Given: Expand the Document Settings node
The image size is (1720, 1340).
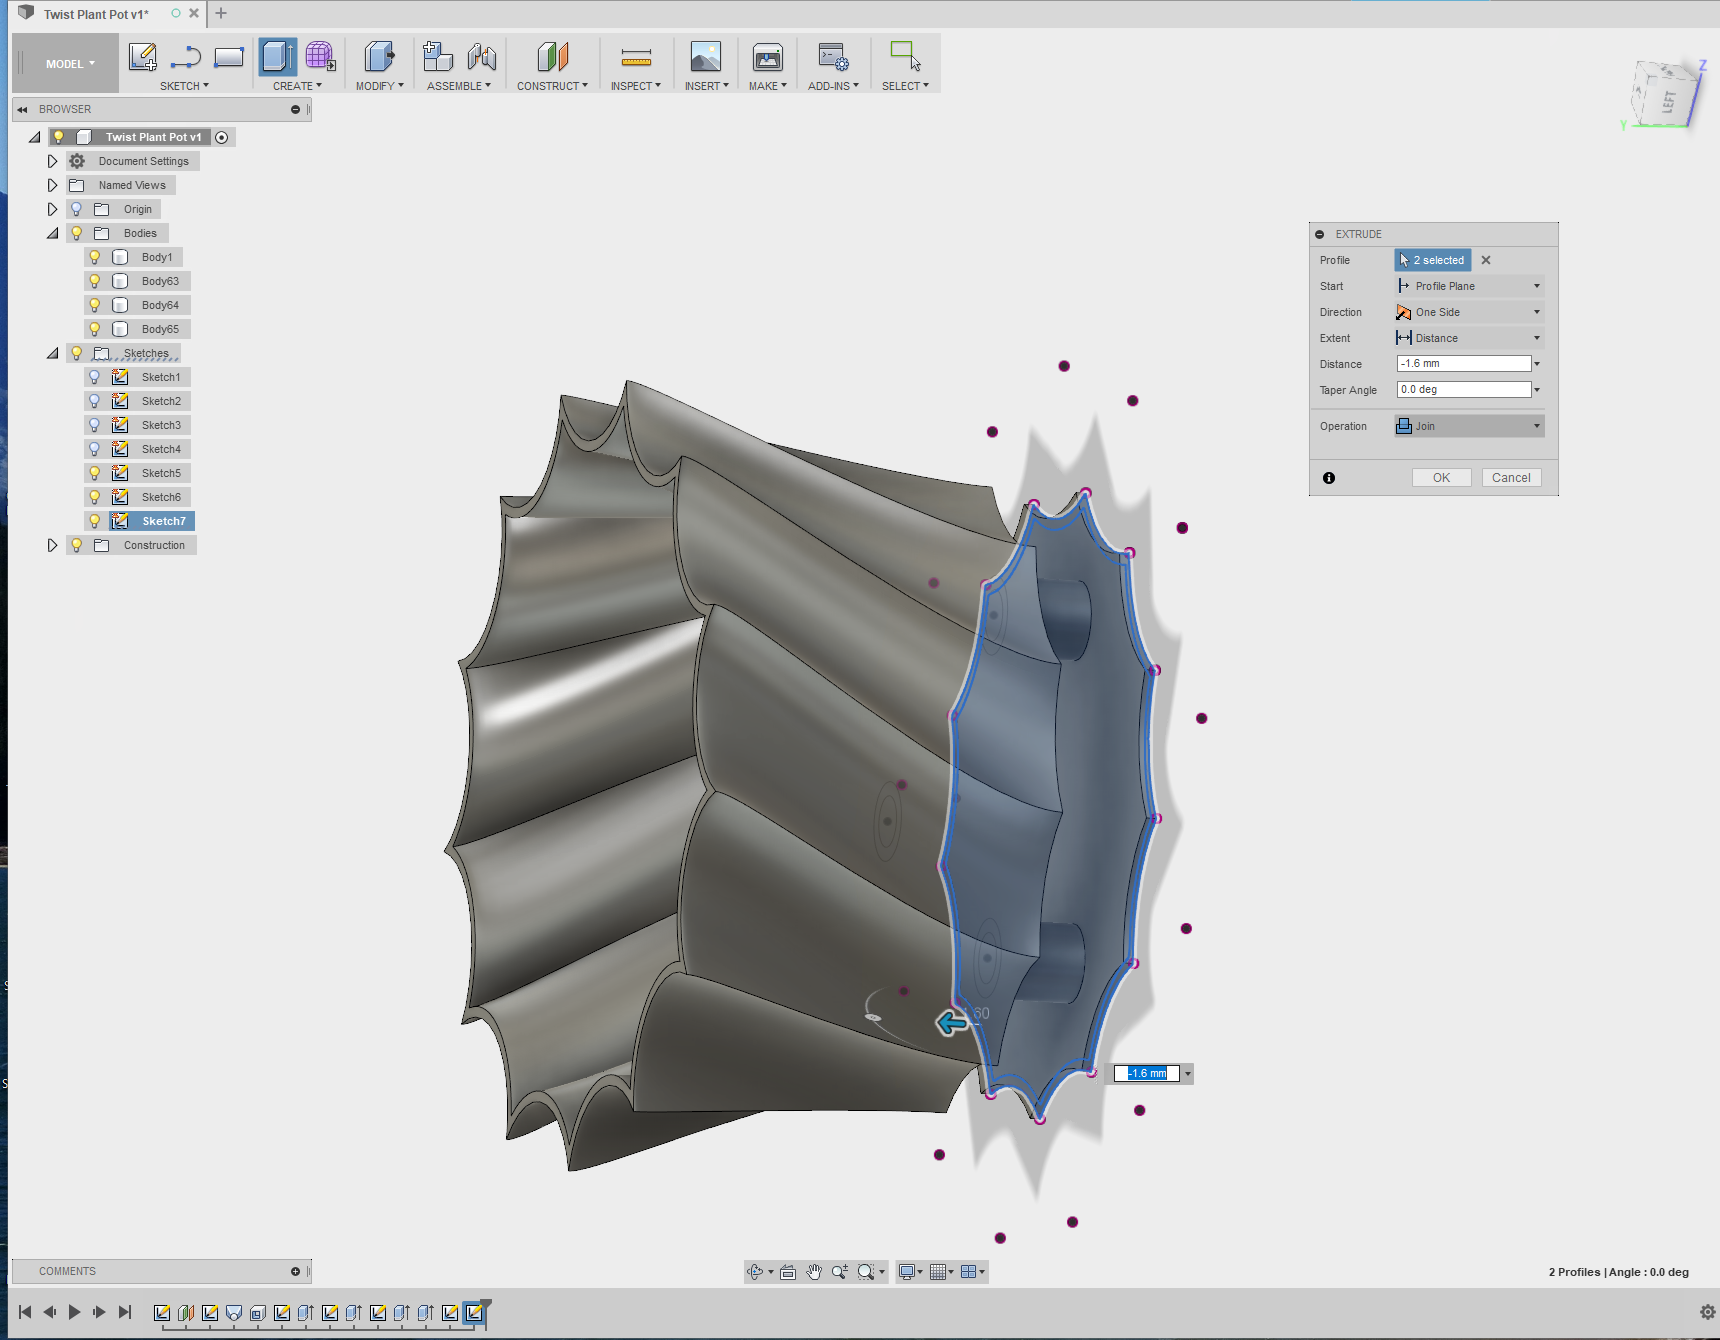Looking at the screenshot, I should (x=52, y=161).
